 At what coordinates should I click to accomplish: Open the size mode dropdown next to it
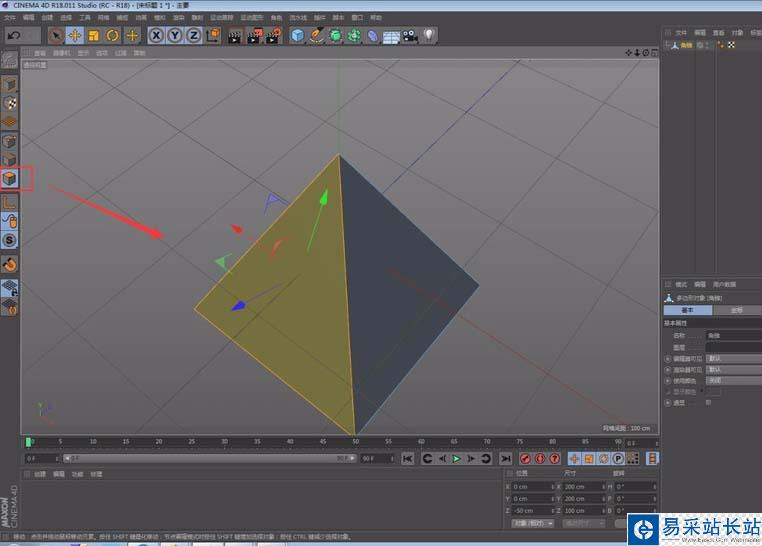coord(584,523)
